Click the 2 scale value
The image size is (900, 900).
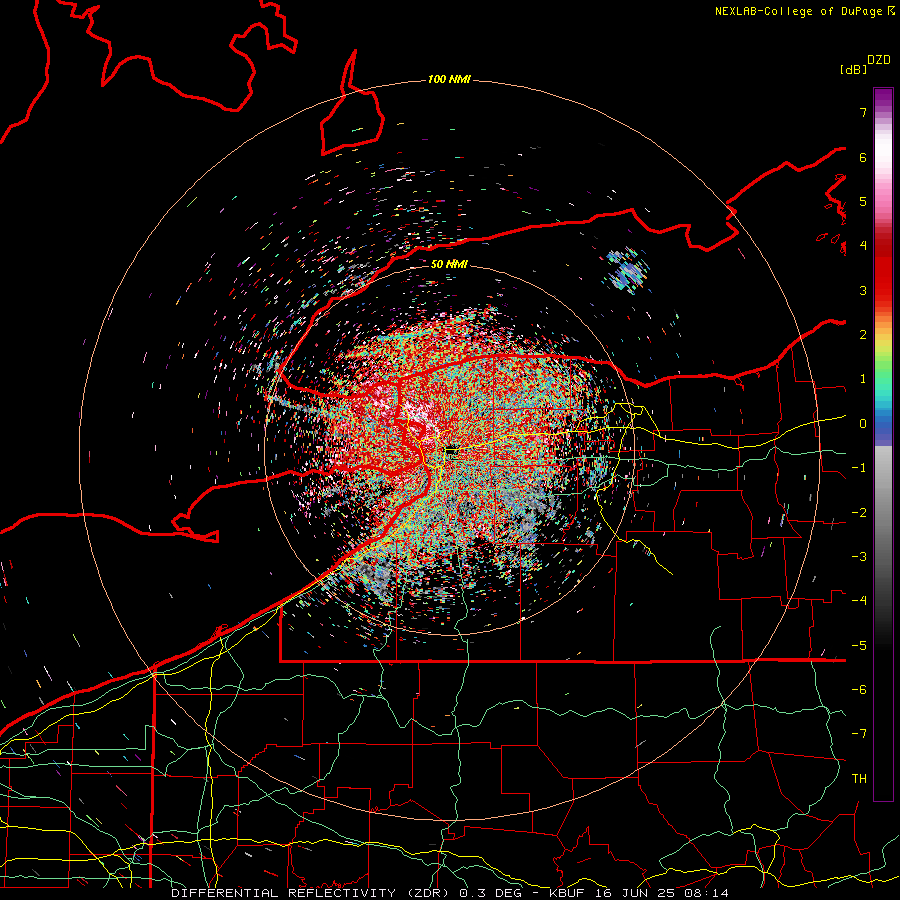(x=863, y=335)
